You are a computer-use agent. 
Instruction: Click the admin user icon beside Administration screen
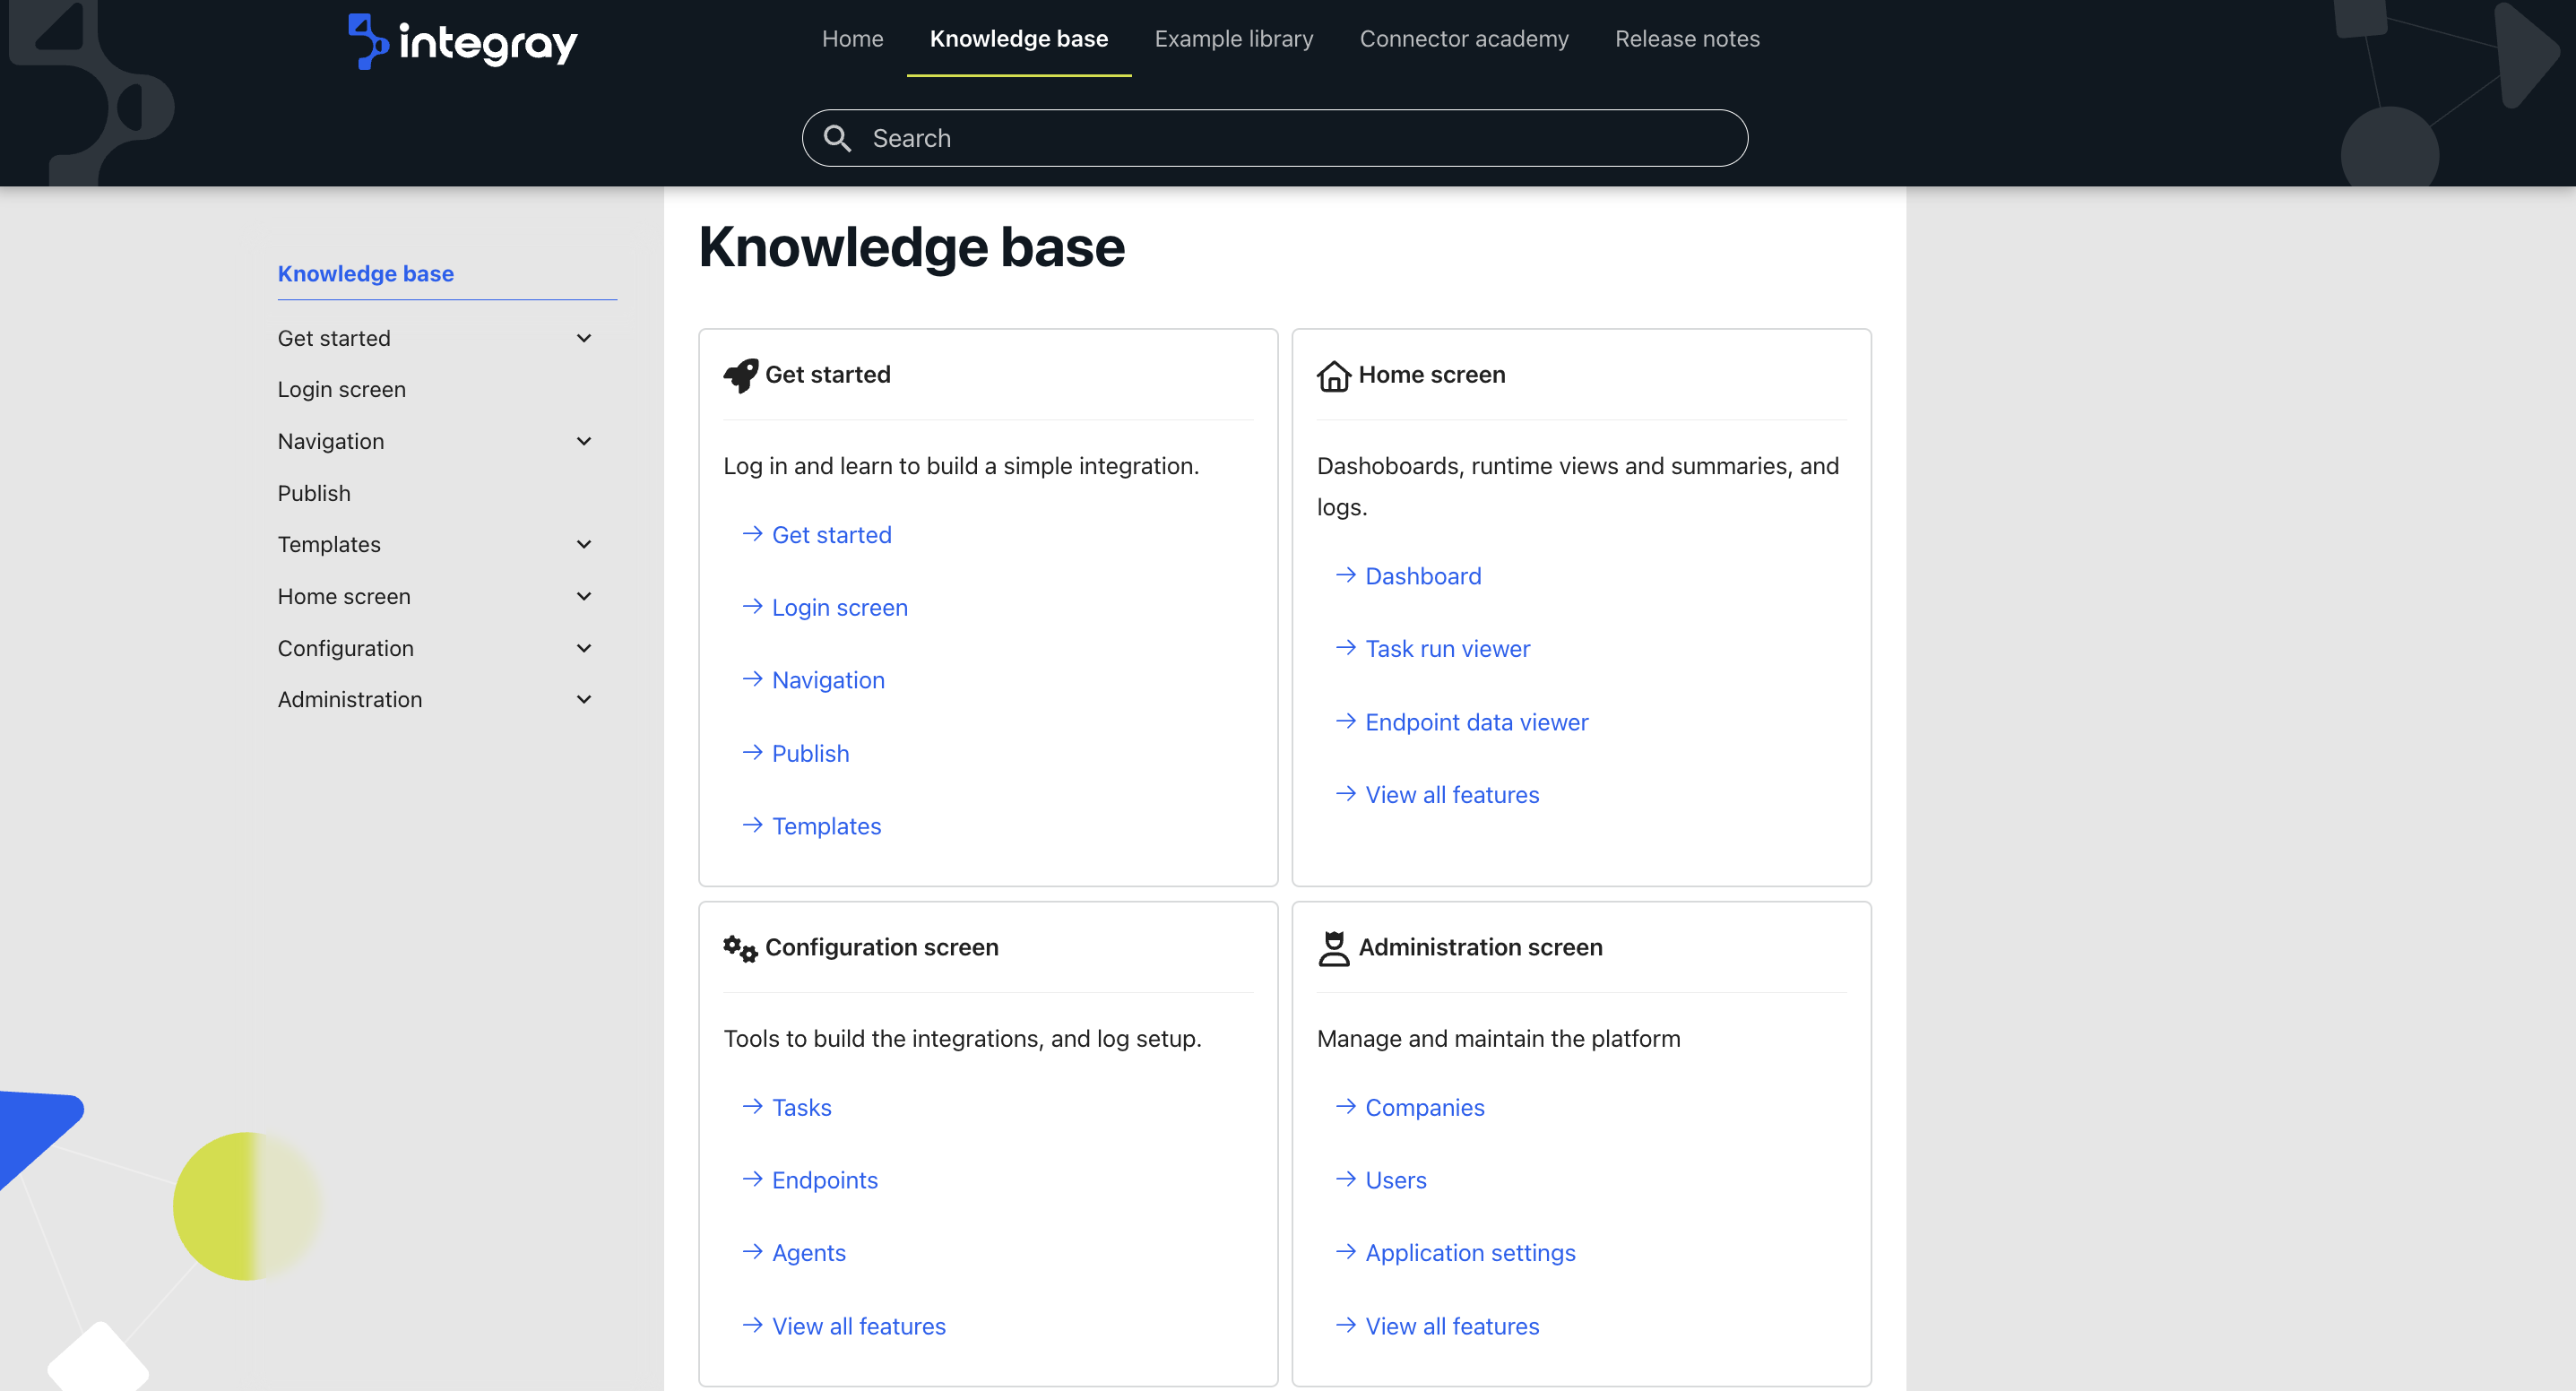[1333, 948]
